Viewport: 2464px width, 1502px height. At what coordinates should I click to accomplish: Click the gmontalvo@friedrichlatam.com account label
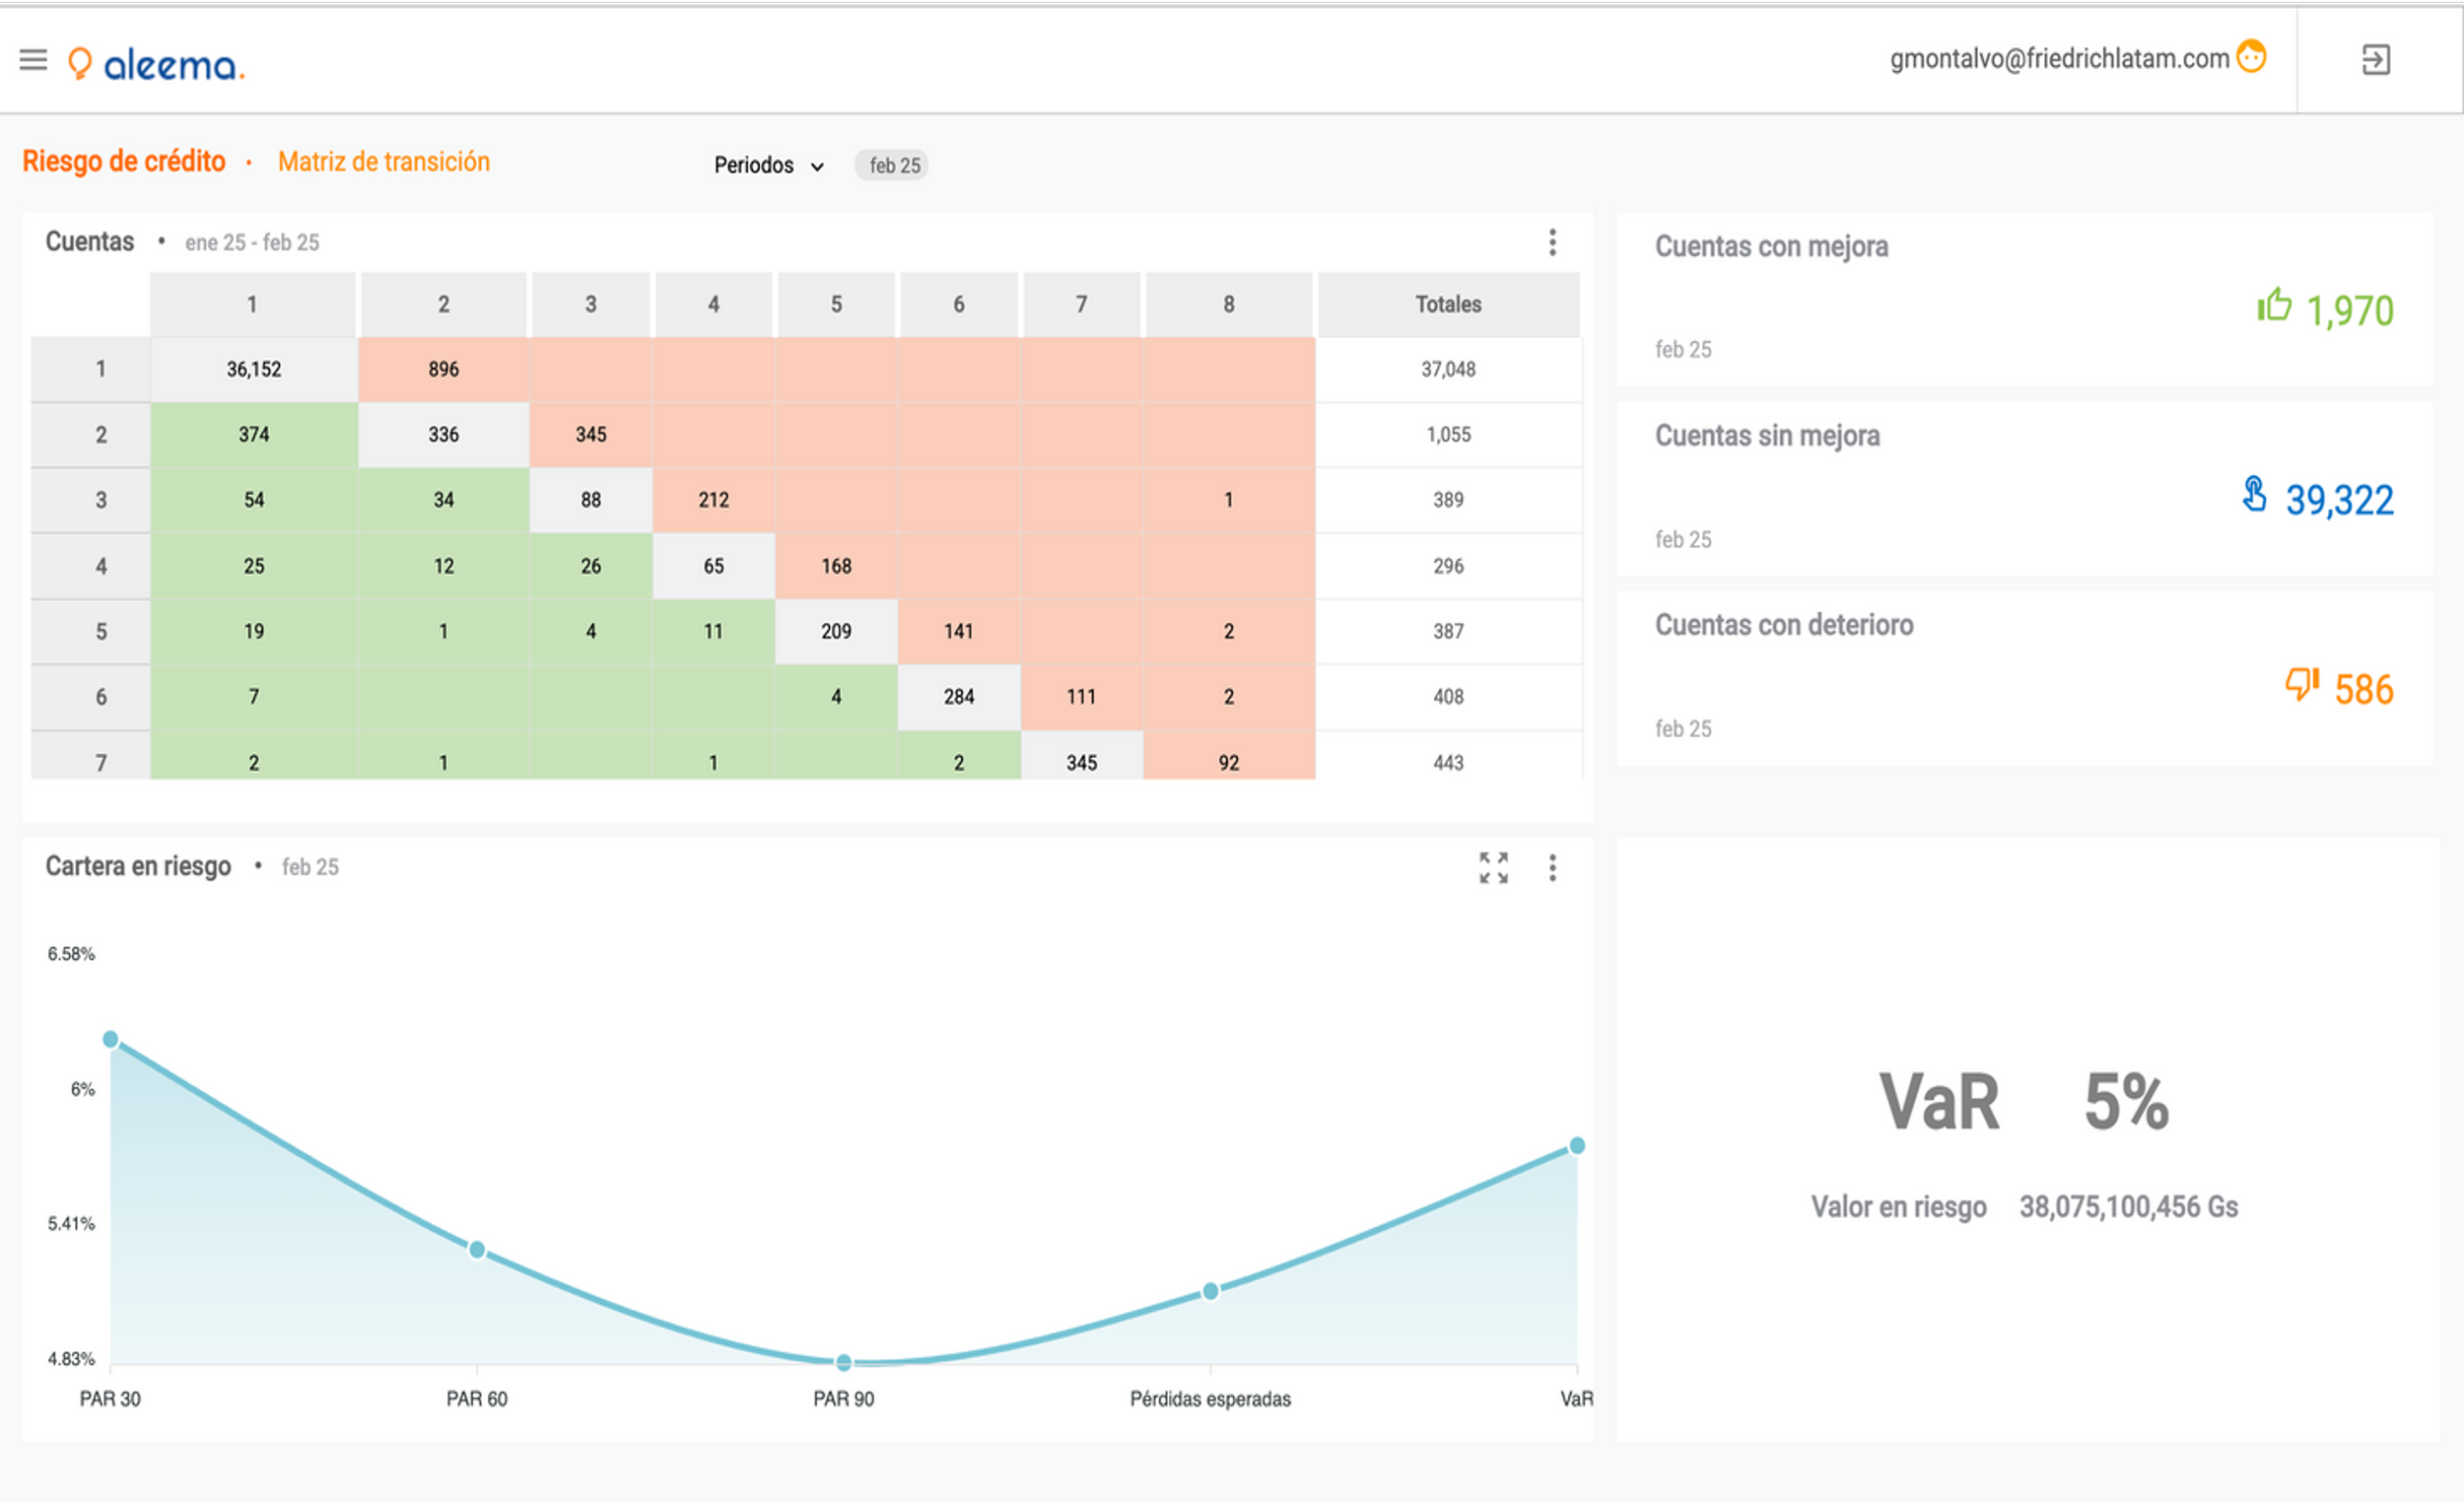[2058, 59]
